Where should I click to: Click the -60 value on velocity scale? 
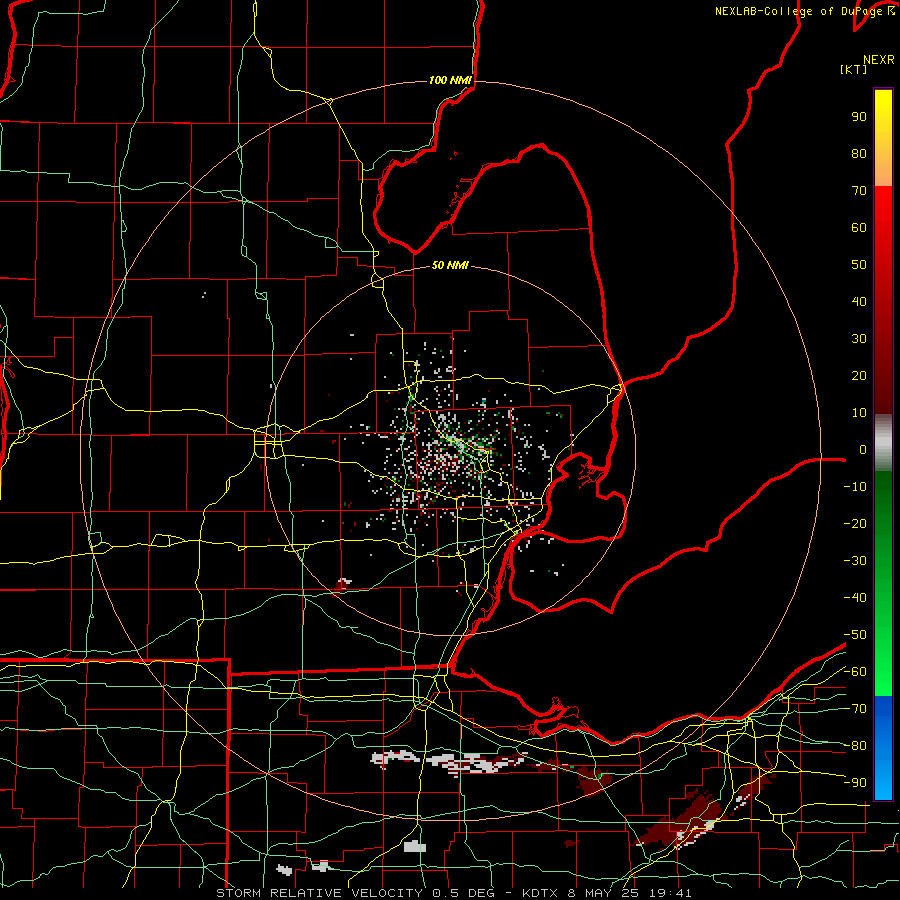[x=855, y=672]
